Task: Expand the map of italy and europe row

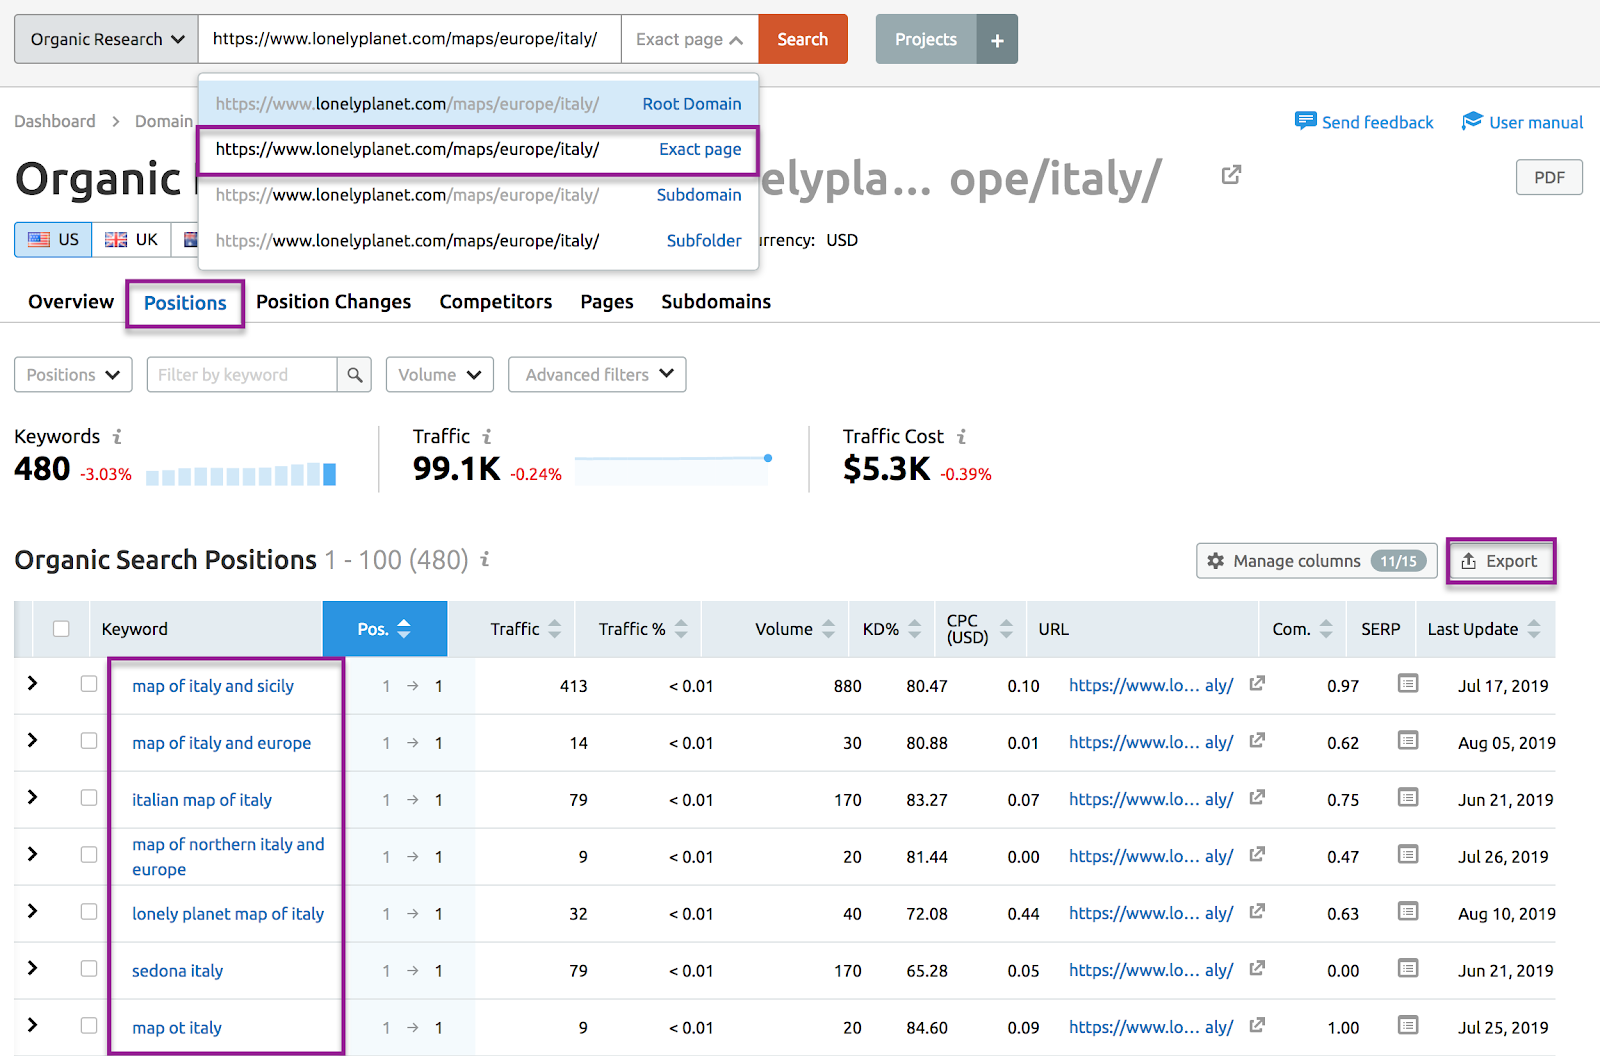Action: [32, 740]
